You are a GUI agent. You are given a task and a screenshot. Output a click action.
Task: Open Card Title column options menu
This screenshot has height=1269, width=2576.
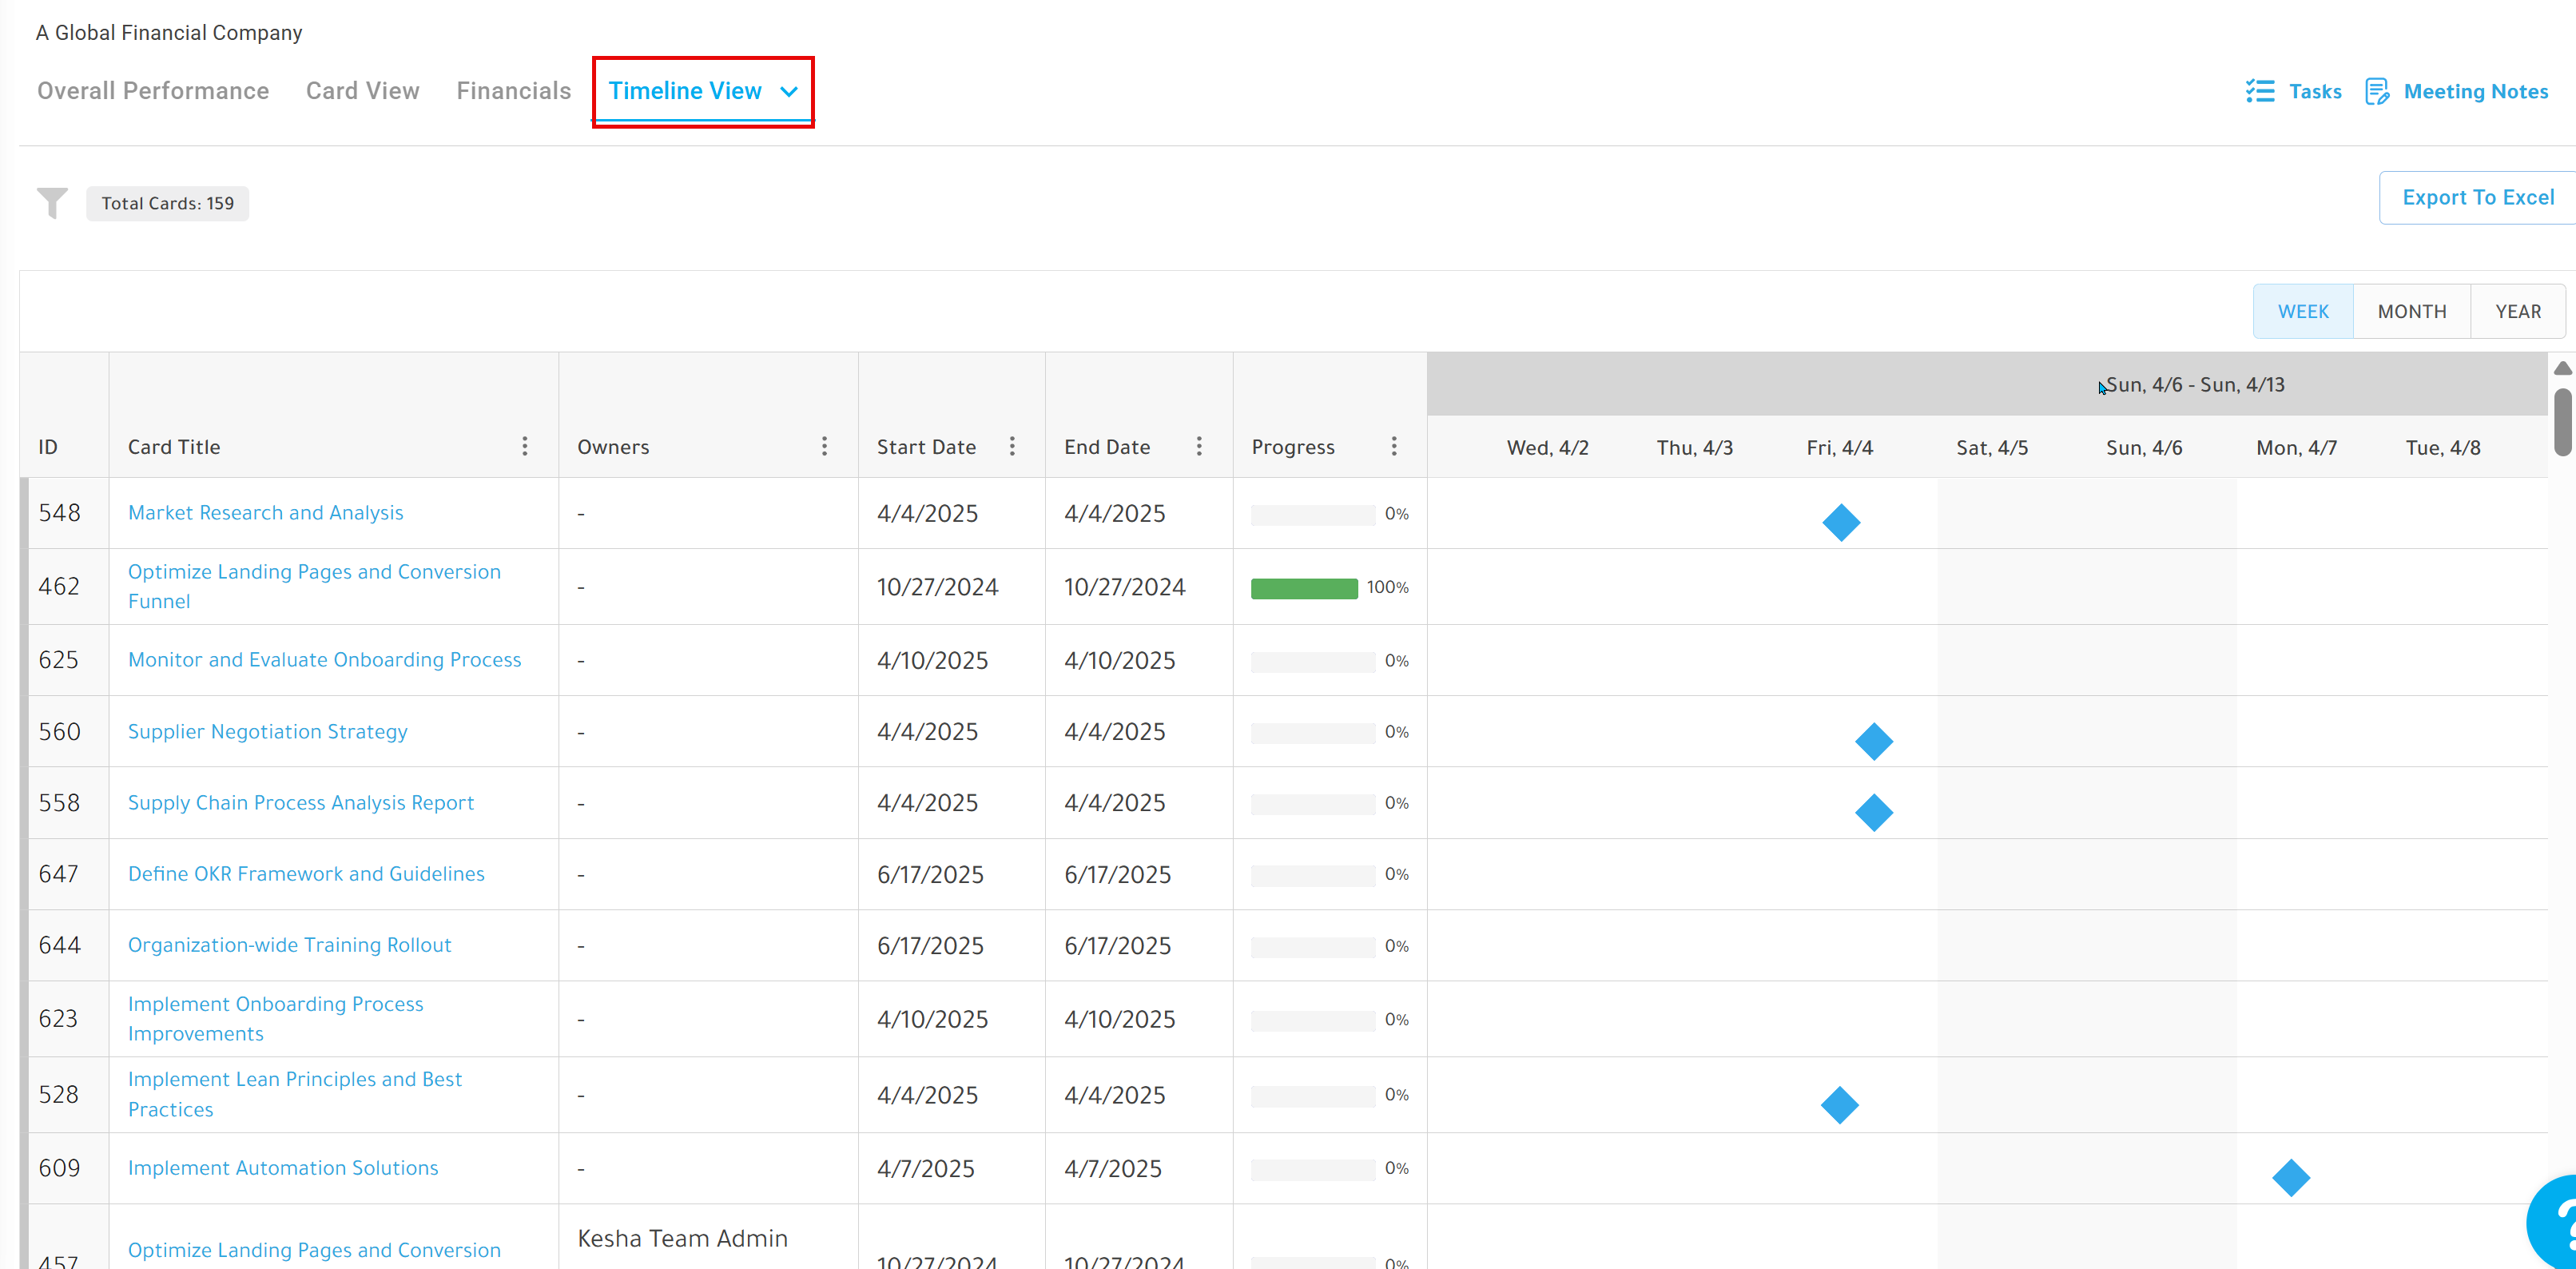point(525,446)
